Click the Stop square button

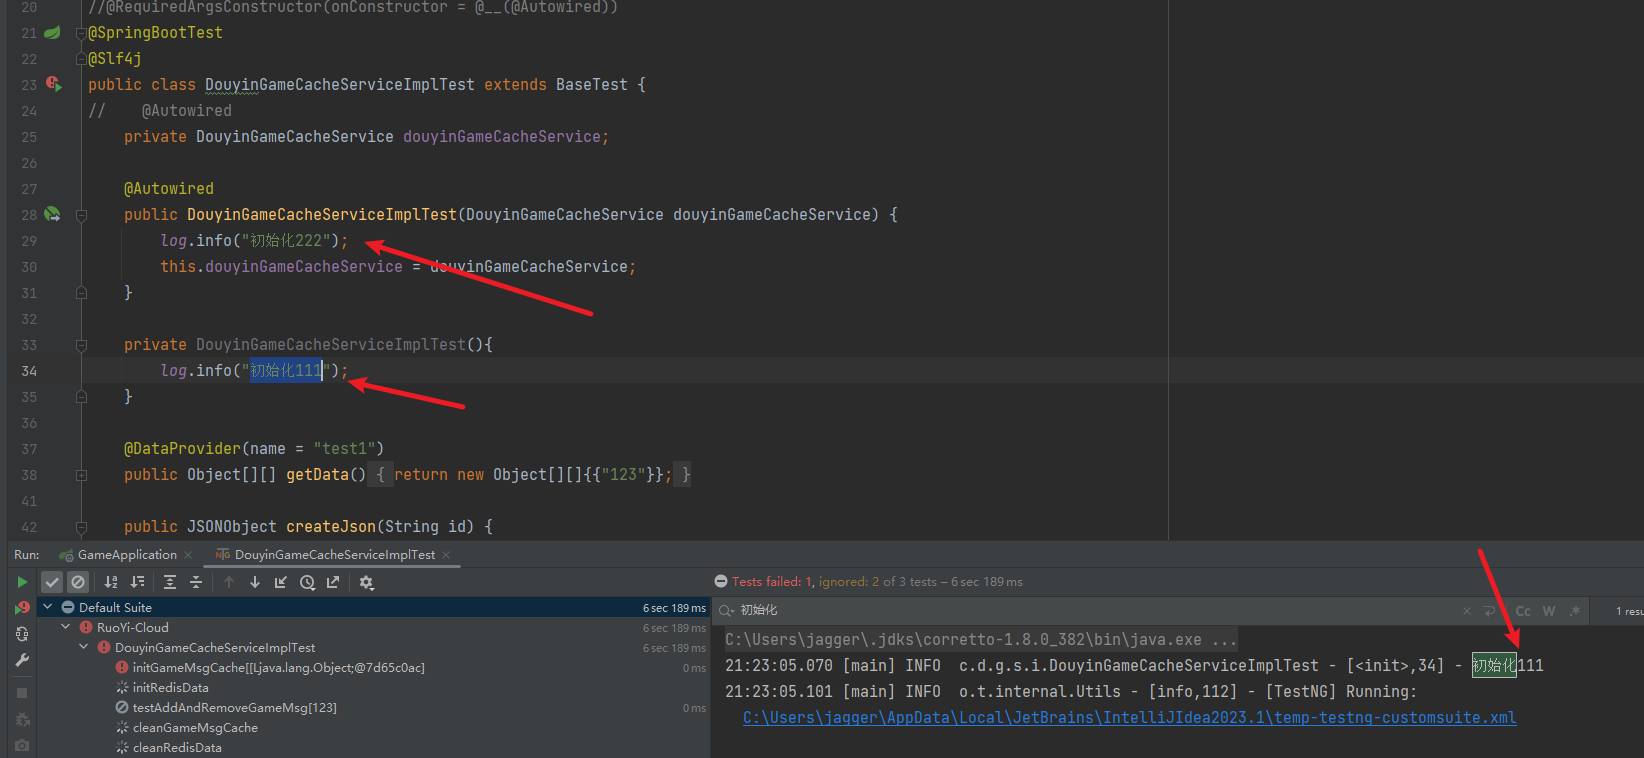22,693
